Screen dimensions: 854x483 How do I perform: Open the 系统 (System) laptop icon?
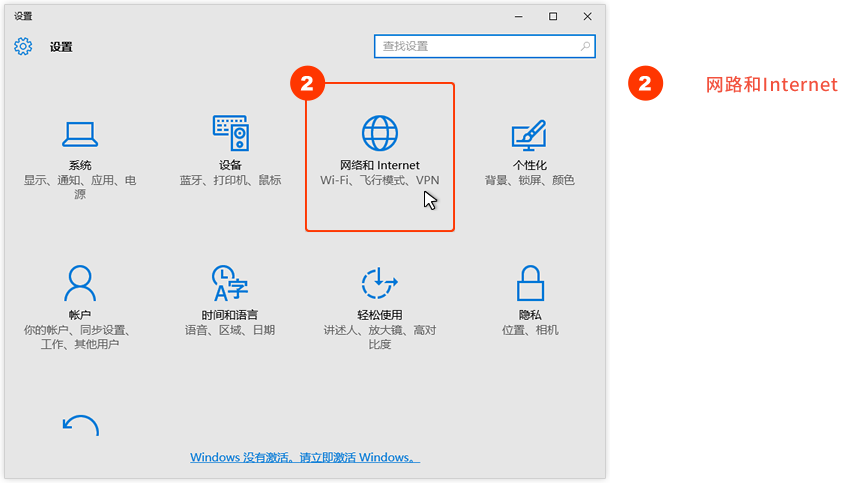click(x=80, y=134)
